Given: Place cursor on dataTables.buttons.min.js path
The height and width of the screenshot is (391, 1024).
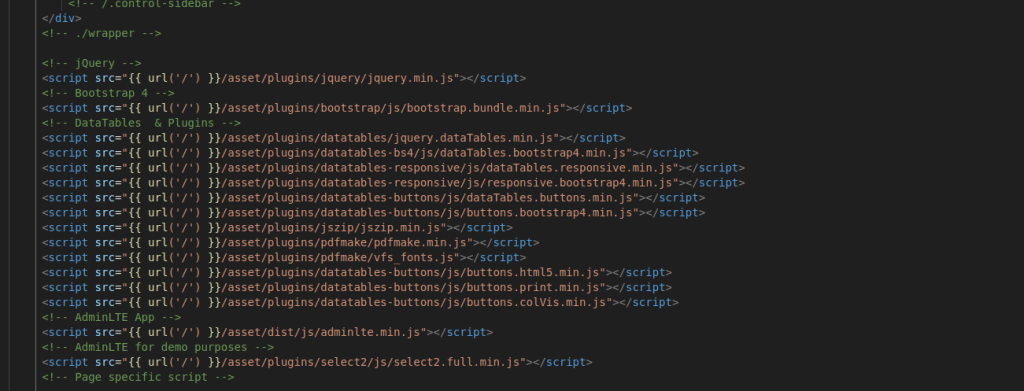Looking at the screenshot, I should tap(430, 198).
